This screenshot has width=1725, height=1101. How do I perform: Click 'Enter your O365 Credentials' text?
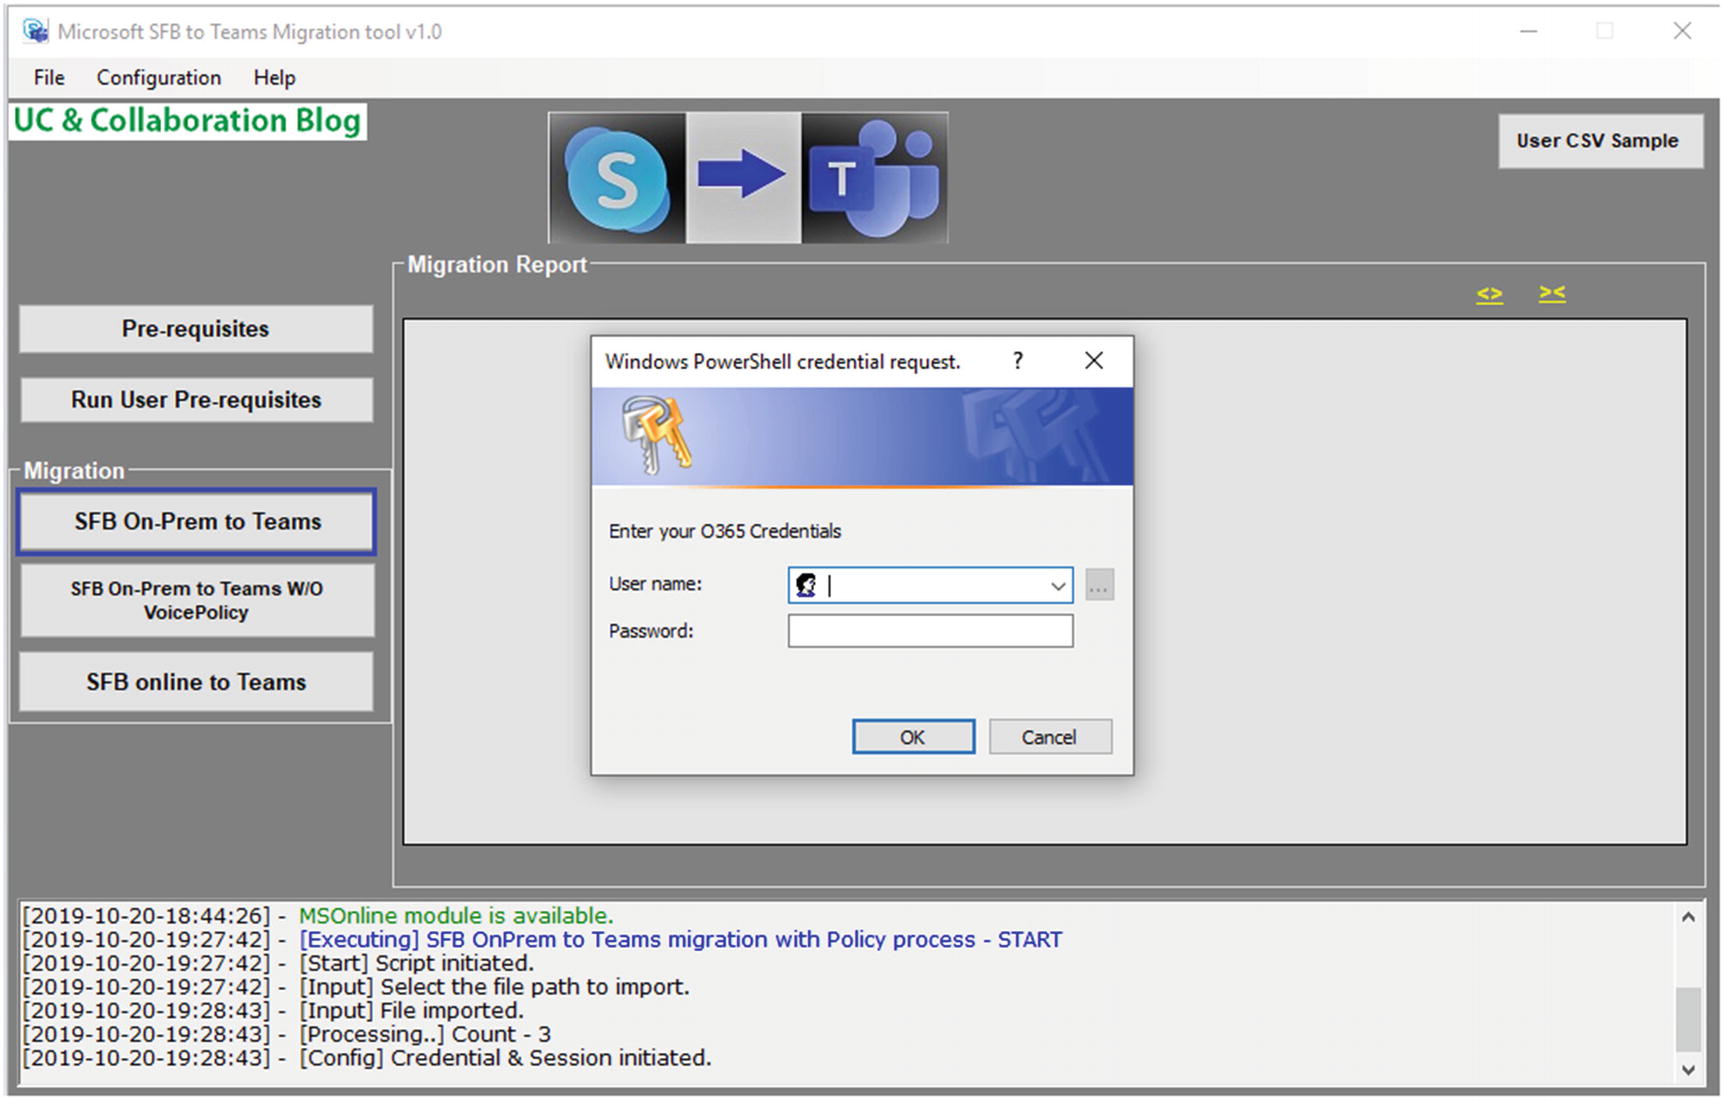pyautogui.click(x=725, y=531)
